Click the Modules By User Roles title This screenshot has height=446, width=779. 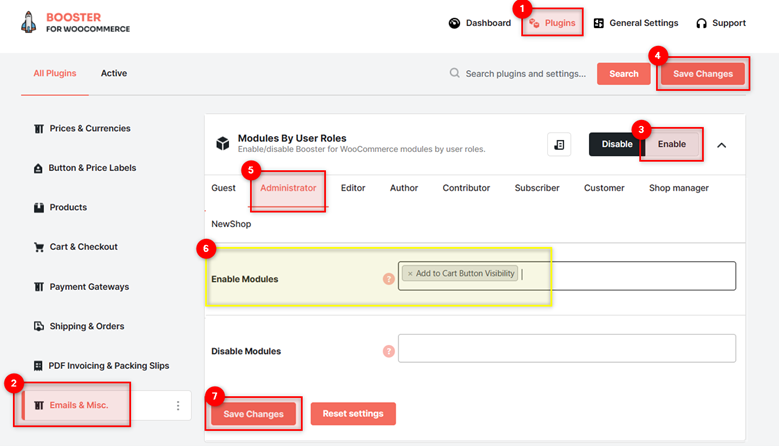click(x=292, y=139)
